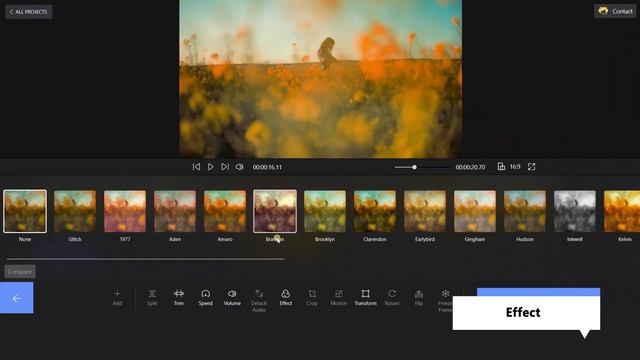Image resolution: width=640 pixels, height=360 pixels.
Task: Apply the Hudson effect filter
Action: click(x=525, y=211)
